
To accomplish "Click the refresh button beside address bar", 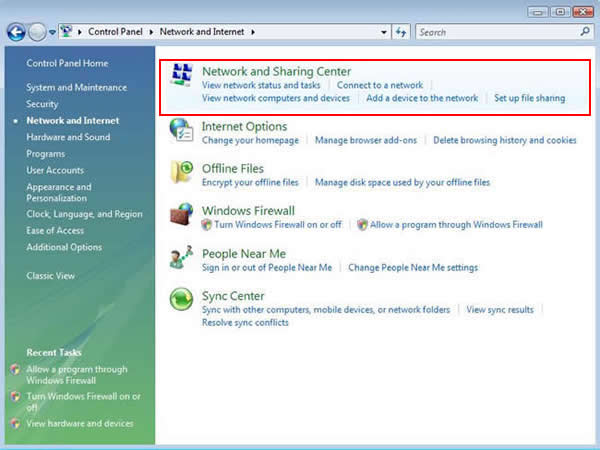I will [402, 32].
